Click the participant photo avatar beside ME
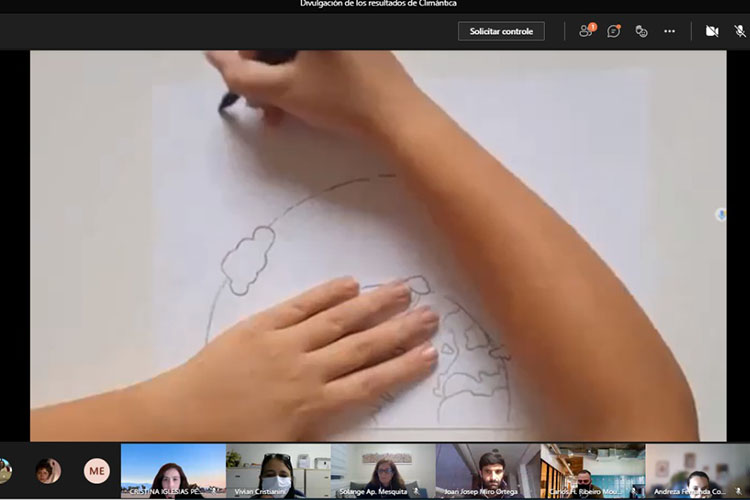The height and width of the screenshot is (500, 750). pyautogui.click(x=47, y=471)
